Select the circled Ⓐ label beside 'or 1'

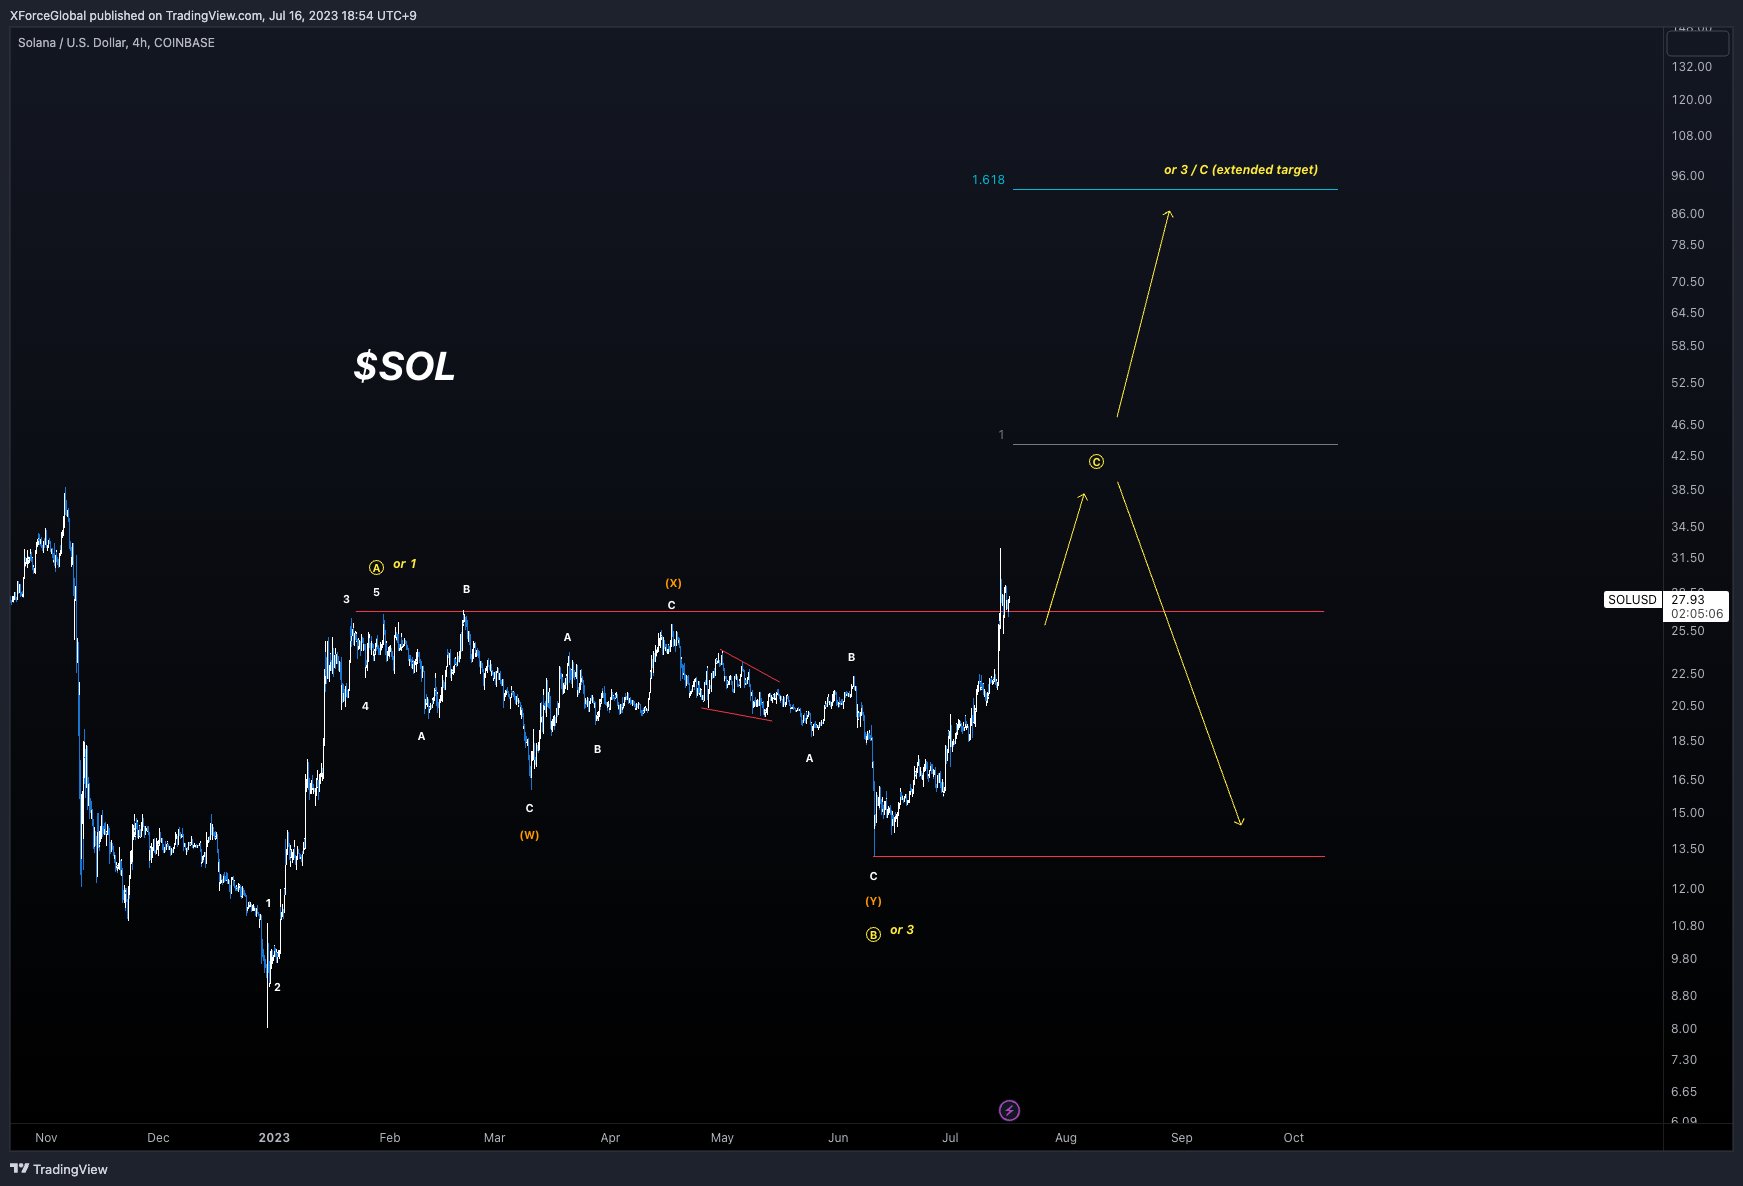[376, 566]
